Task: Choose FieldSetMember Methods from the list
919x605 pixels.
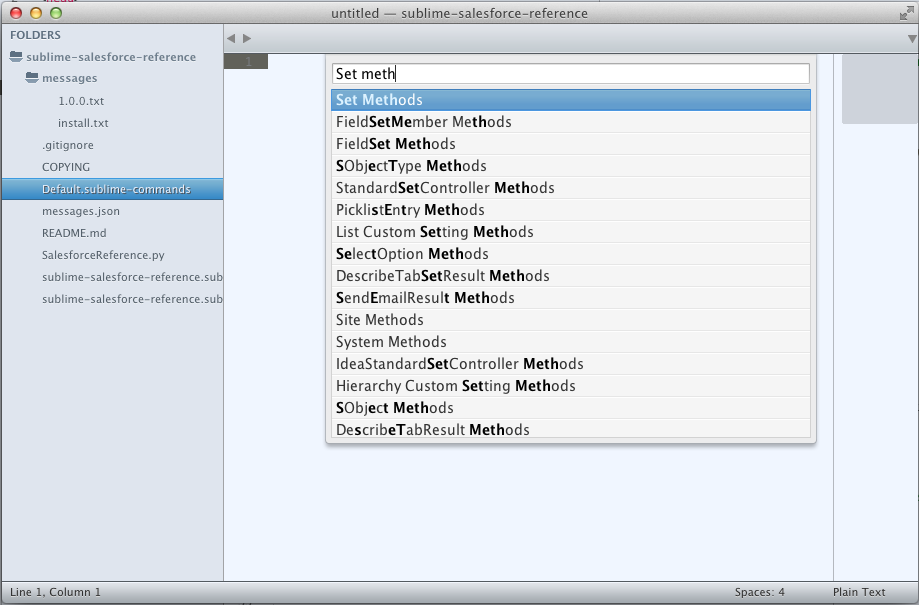Action: [x=570, y=122]
